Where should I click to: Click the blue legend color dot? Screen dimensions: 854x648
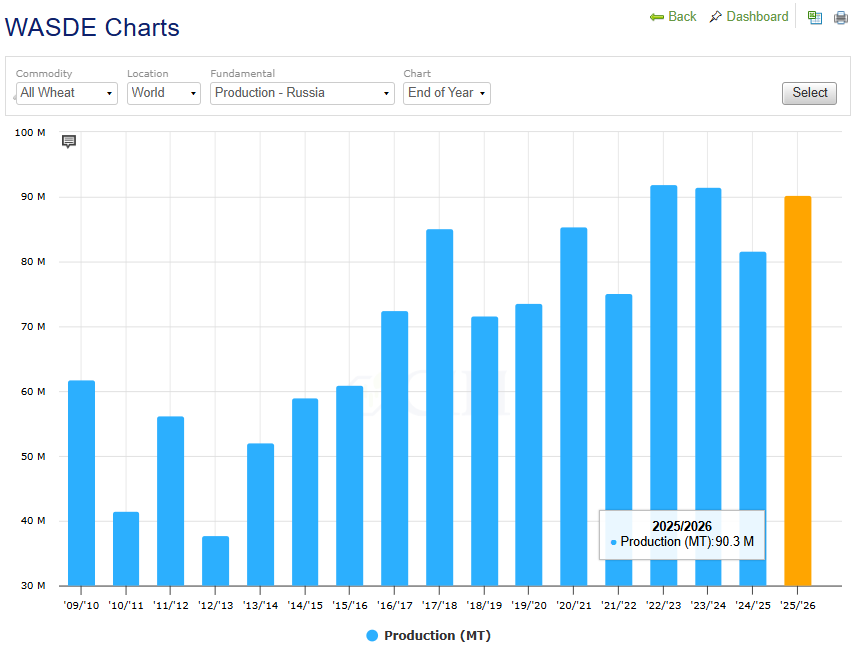point(372,636)
